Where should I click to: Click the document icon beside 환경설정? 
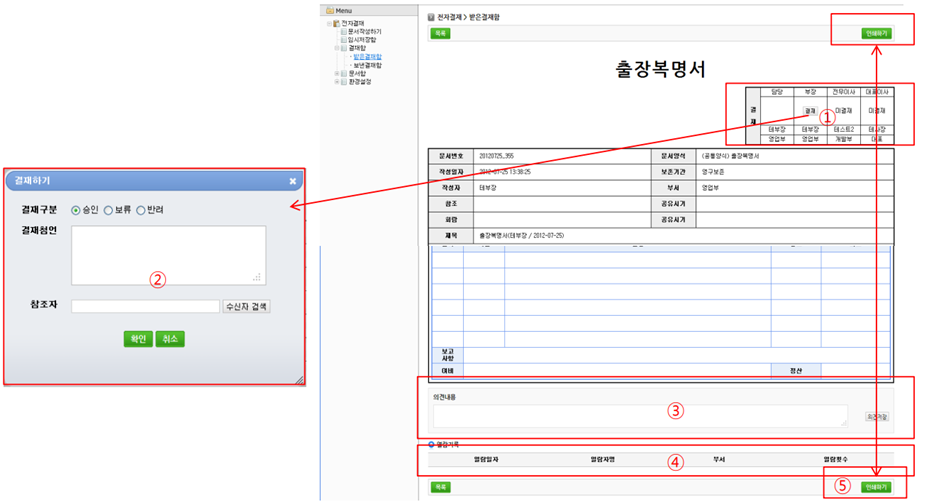344,82
